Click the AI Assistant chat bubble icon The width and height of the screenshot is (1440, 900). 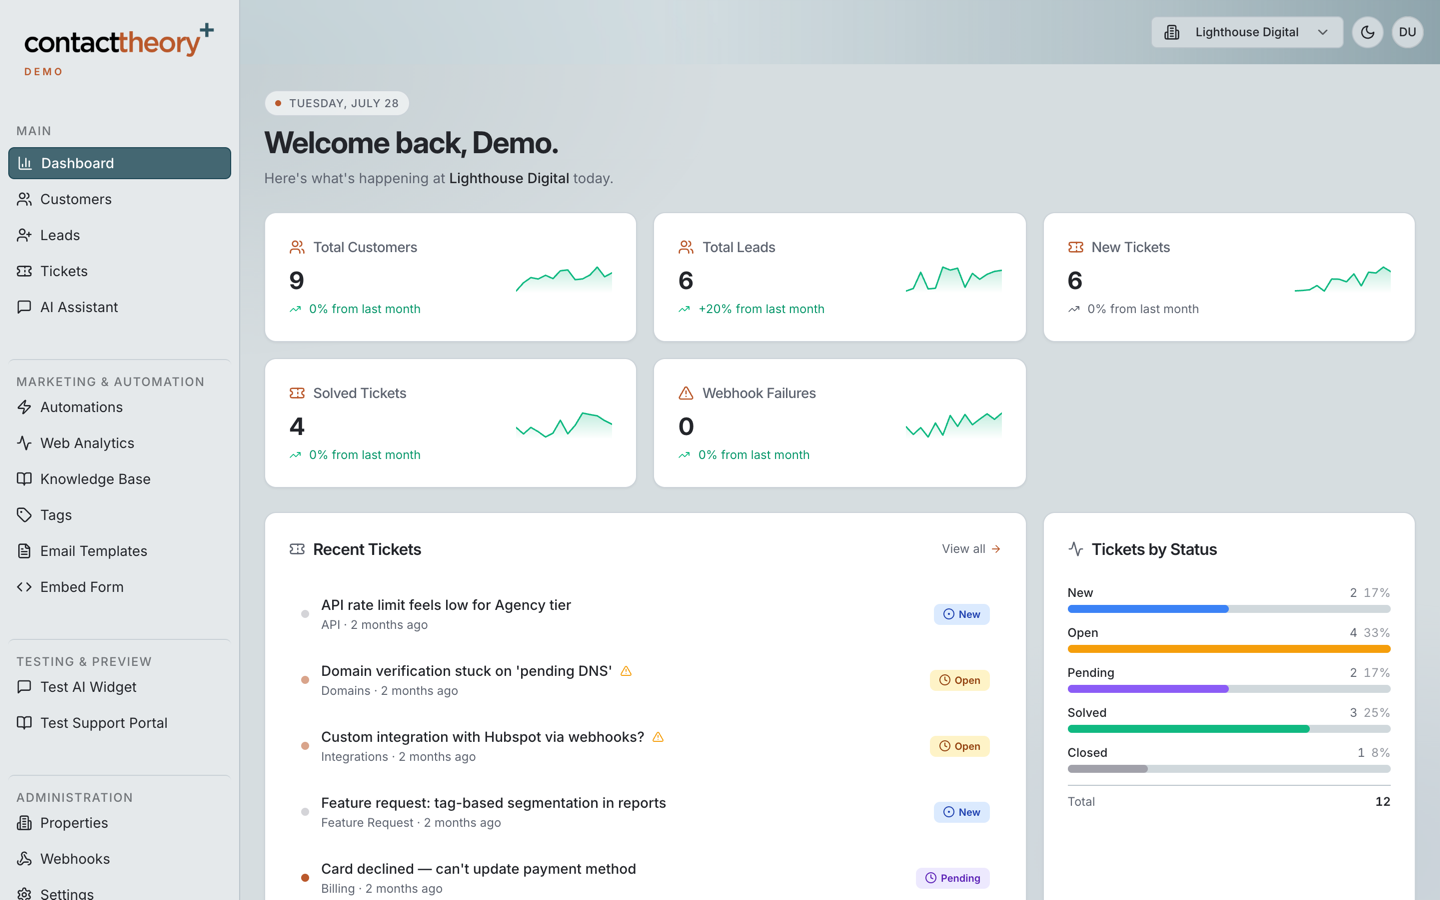tap(24, 307)
